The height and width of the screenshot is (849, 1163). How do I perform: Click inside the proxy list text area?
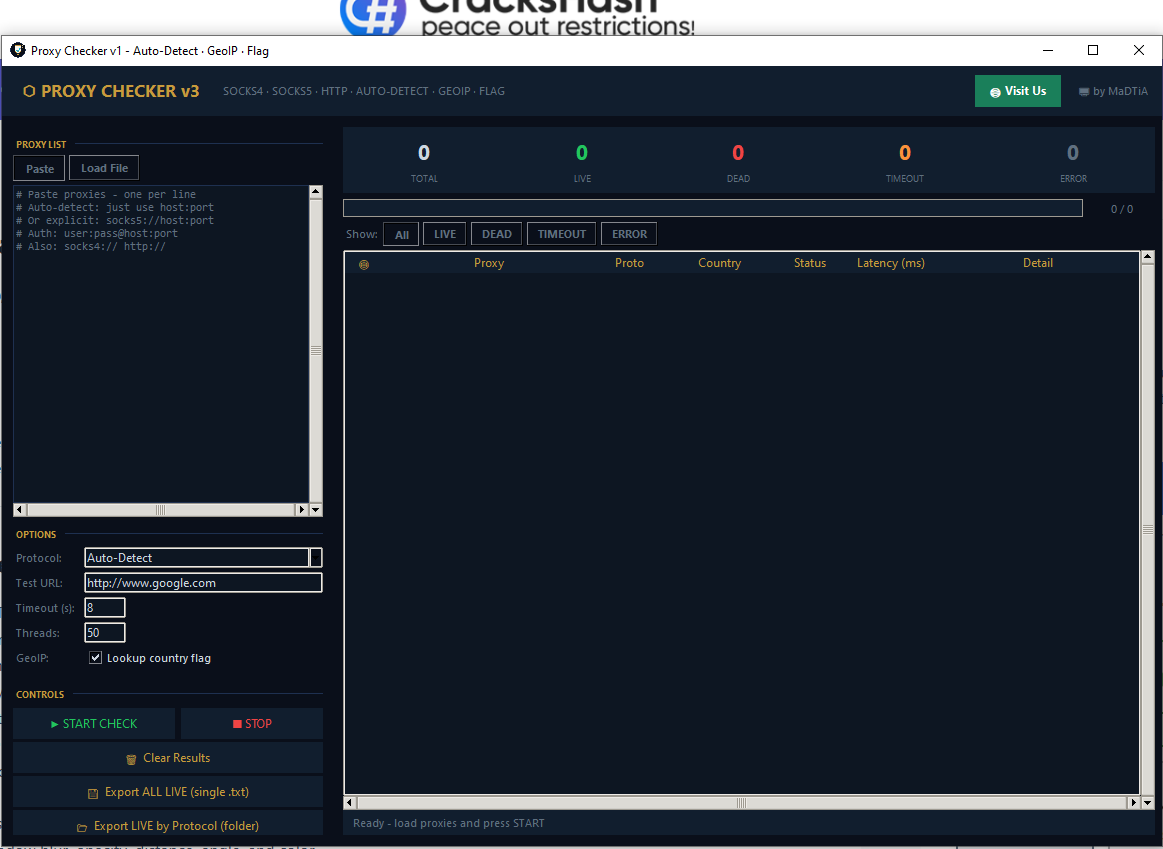click(x=161, y=344)
